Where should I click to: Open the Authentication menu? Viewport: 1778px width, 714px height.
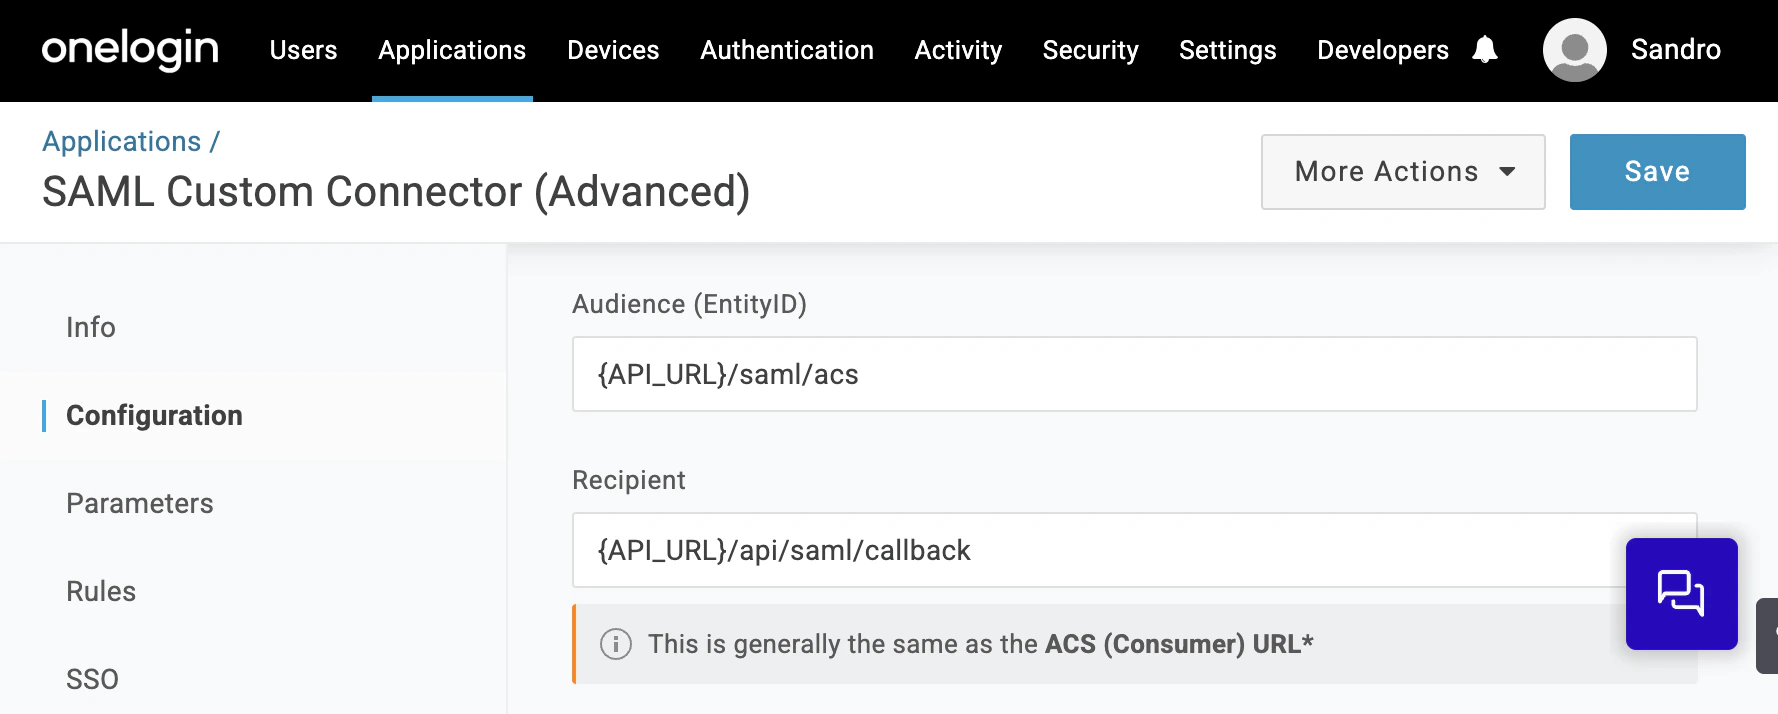(x=787, y=50)
